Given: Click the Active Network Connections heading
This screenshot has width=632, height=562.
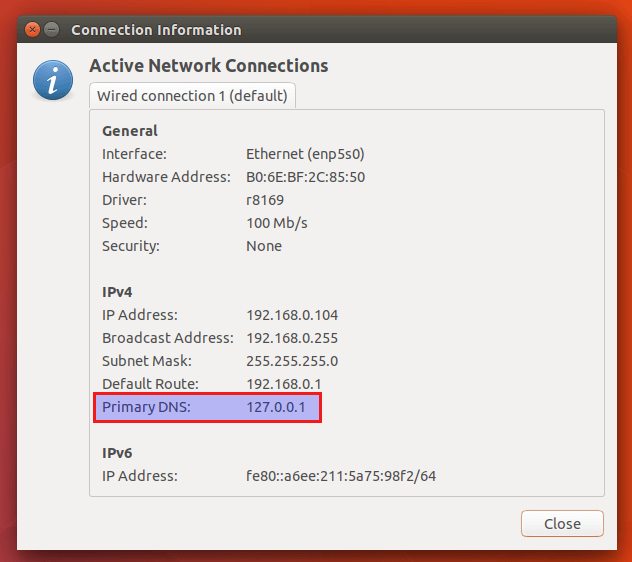Looking at the screenshot, I should click(208, 66).
